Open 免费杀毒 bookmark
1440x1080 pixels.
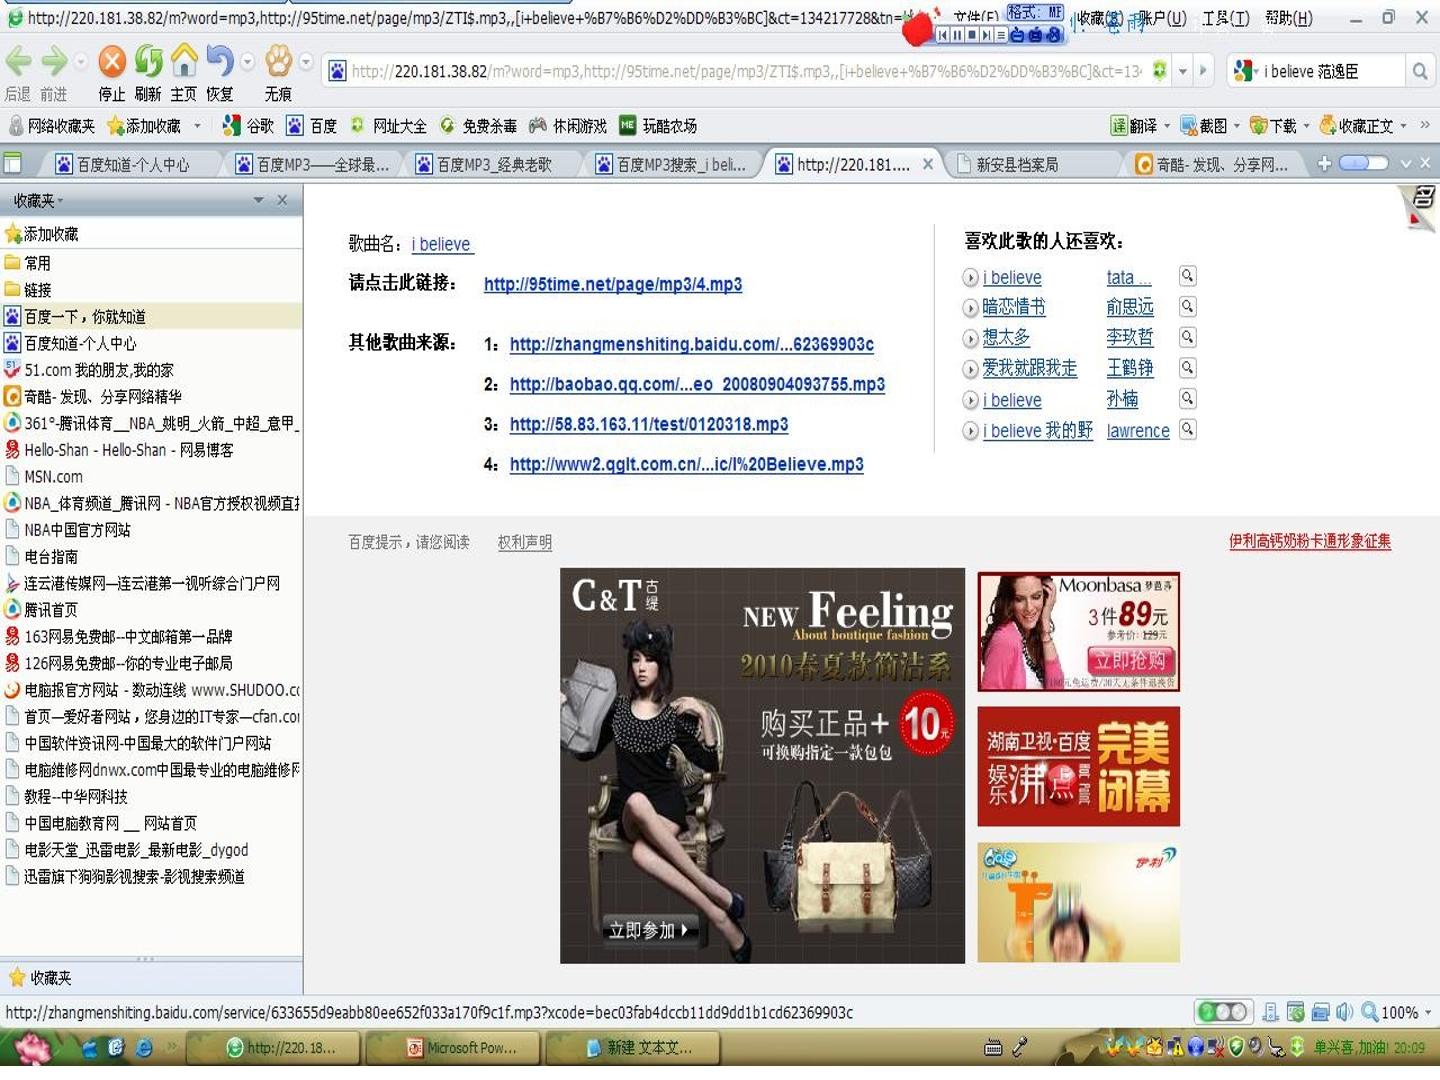point(478,126)
